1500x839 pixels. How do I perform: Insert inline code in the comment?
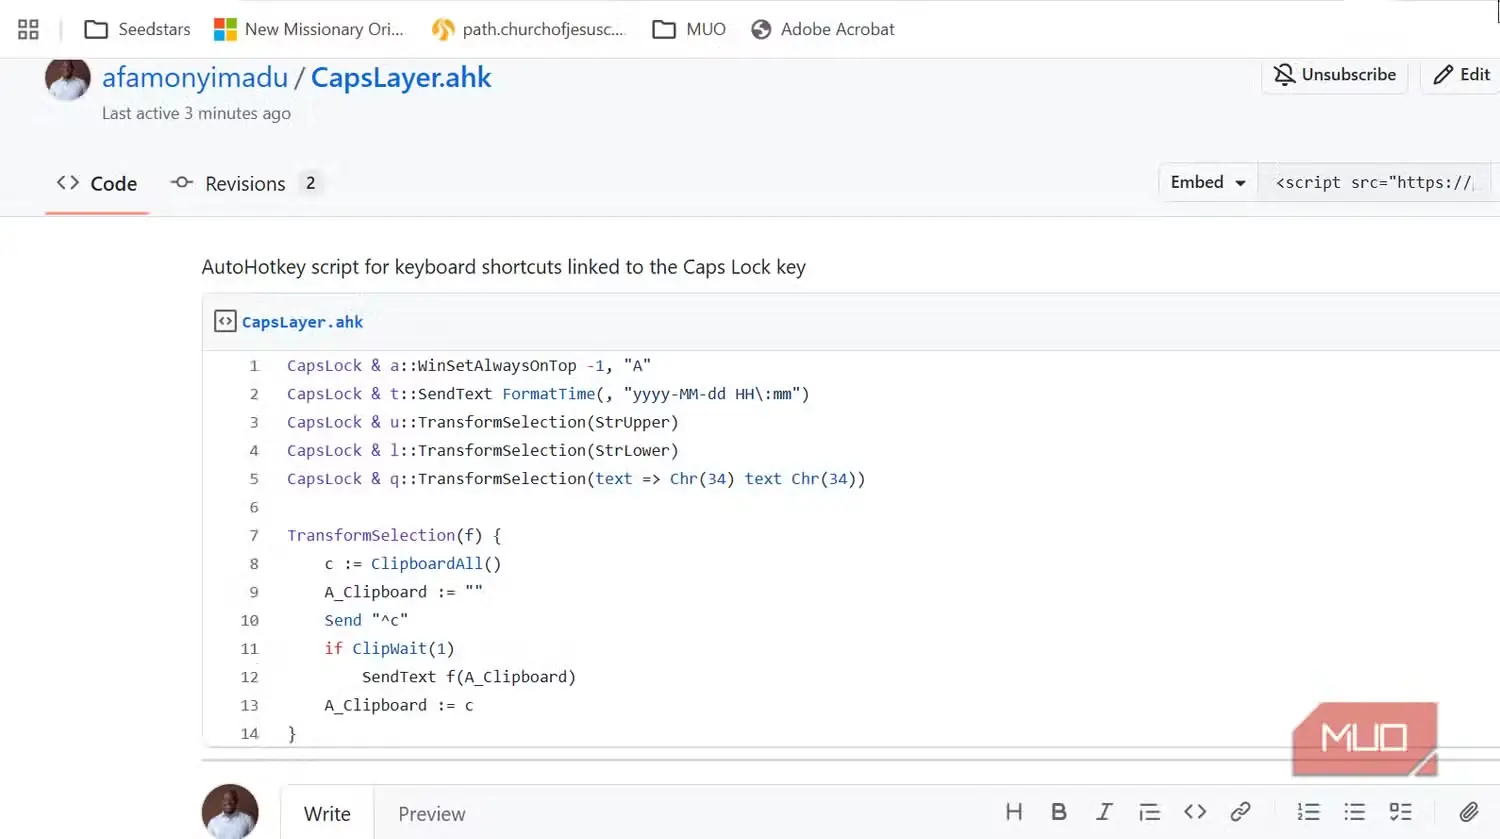(x=1195, y=812)
